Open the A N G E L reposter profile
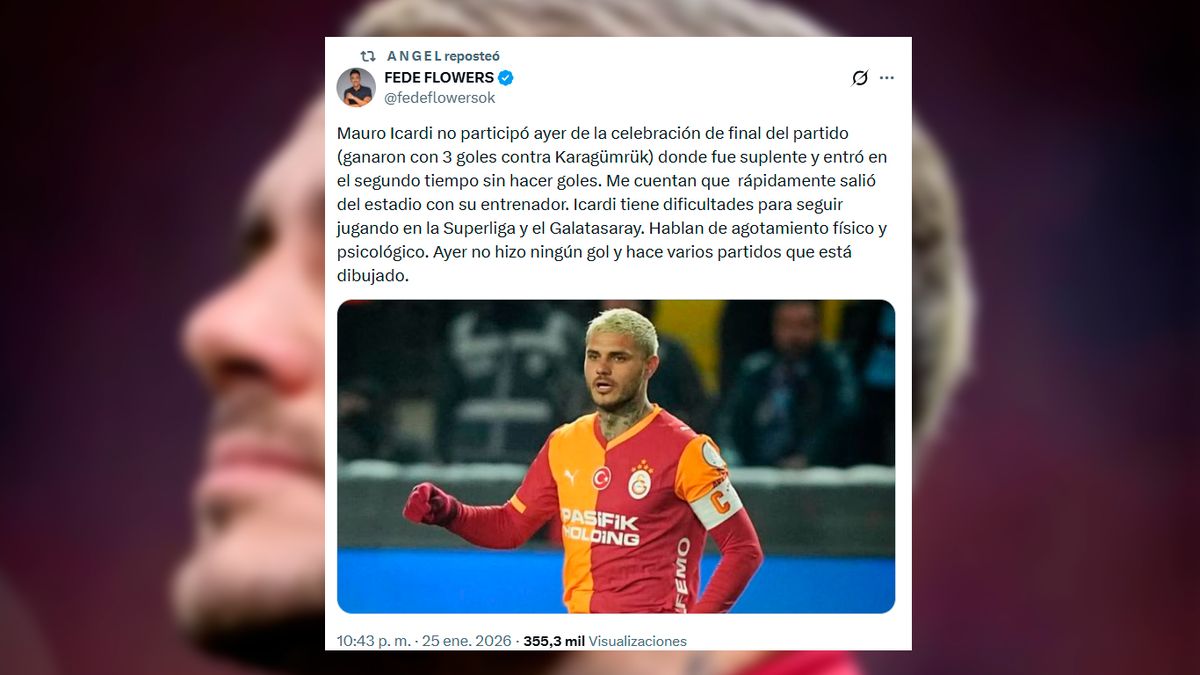The width and height of the screenshot is (1200, 675). point(414,56)
